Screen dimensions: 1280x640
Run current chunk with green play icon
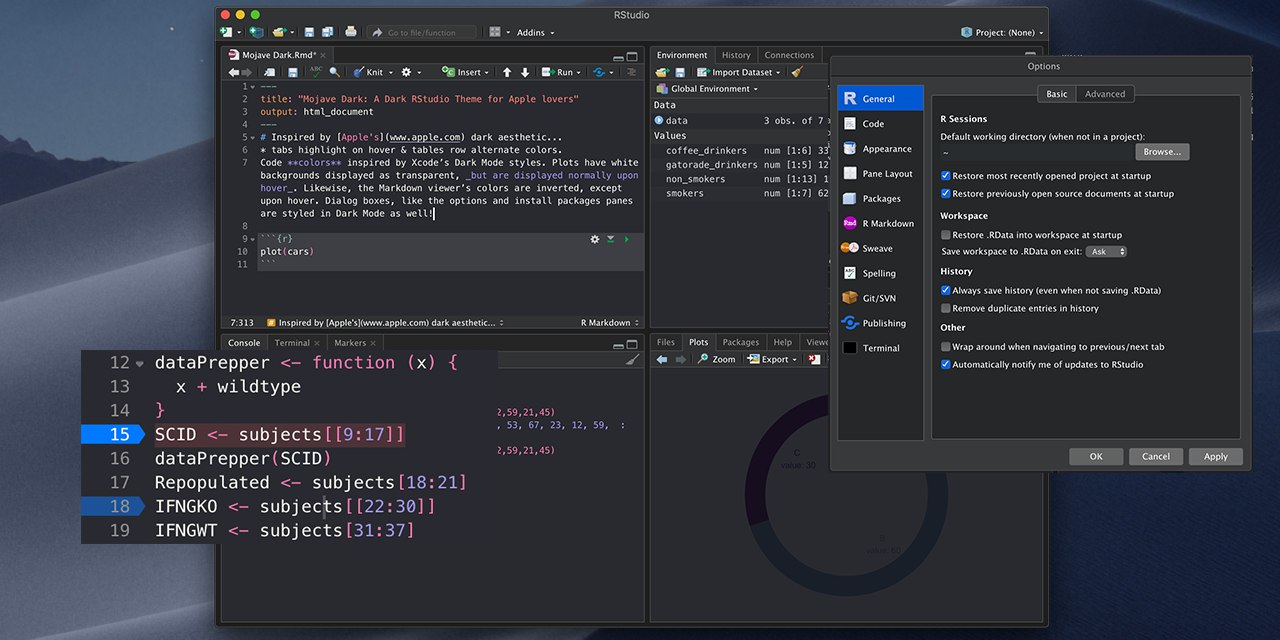click(627, 239)
